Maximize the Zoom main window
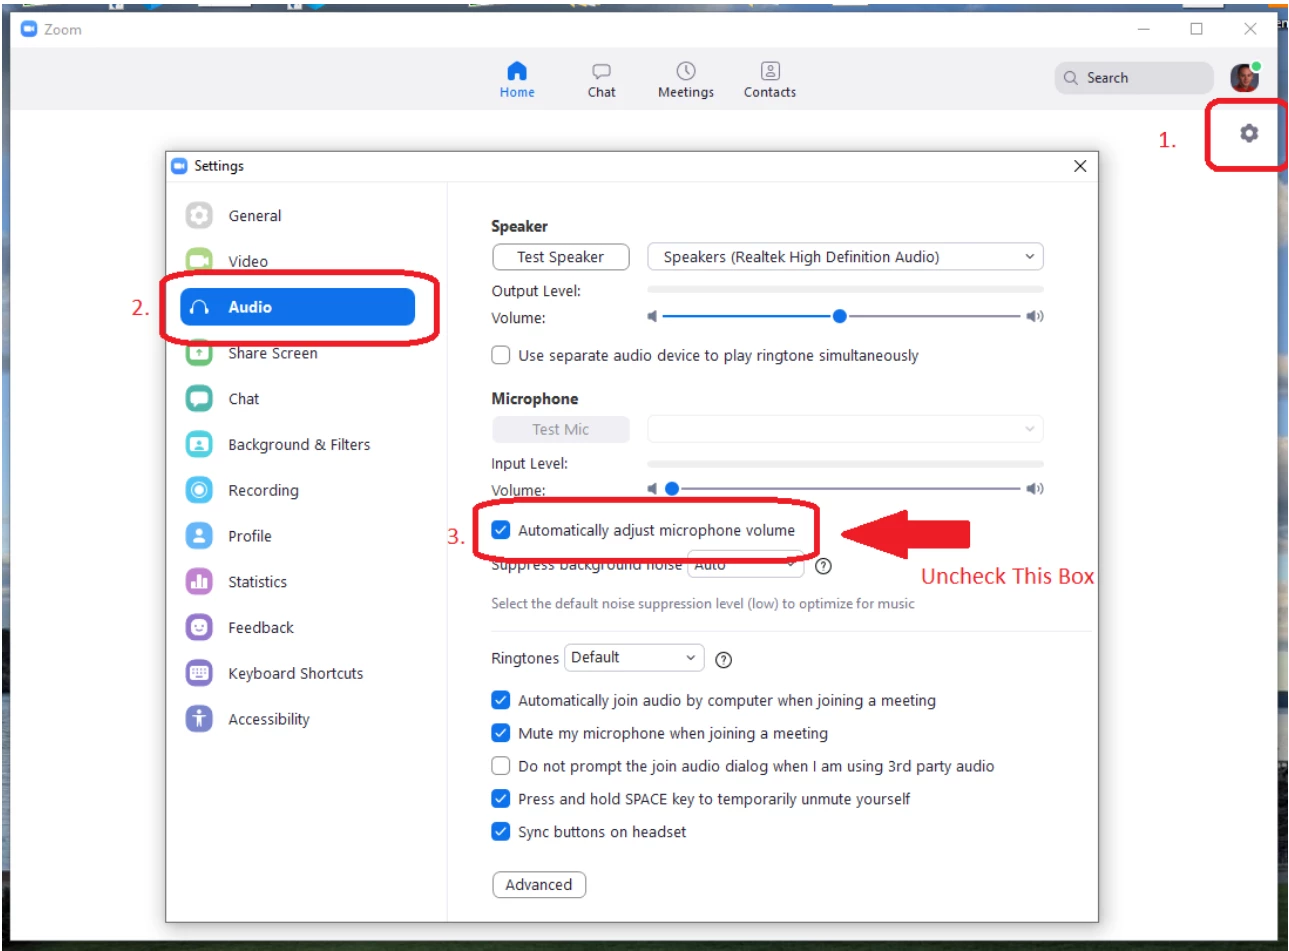 pos(1196,29)
